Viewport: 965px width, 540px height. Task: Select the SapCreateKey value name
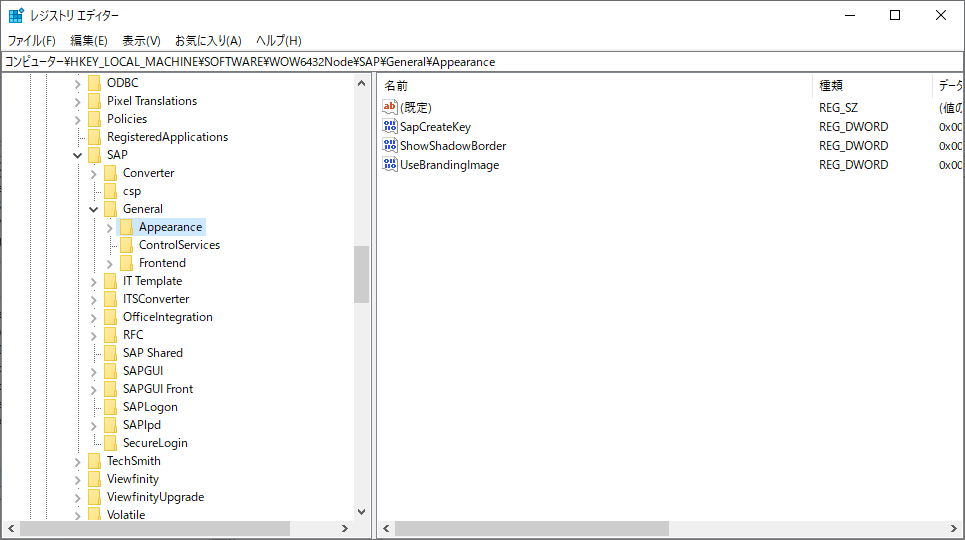pos(435,127)
